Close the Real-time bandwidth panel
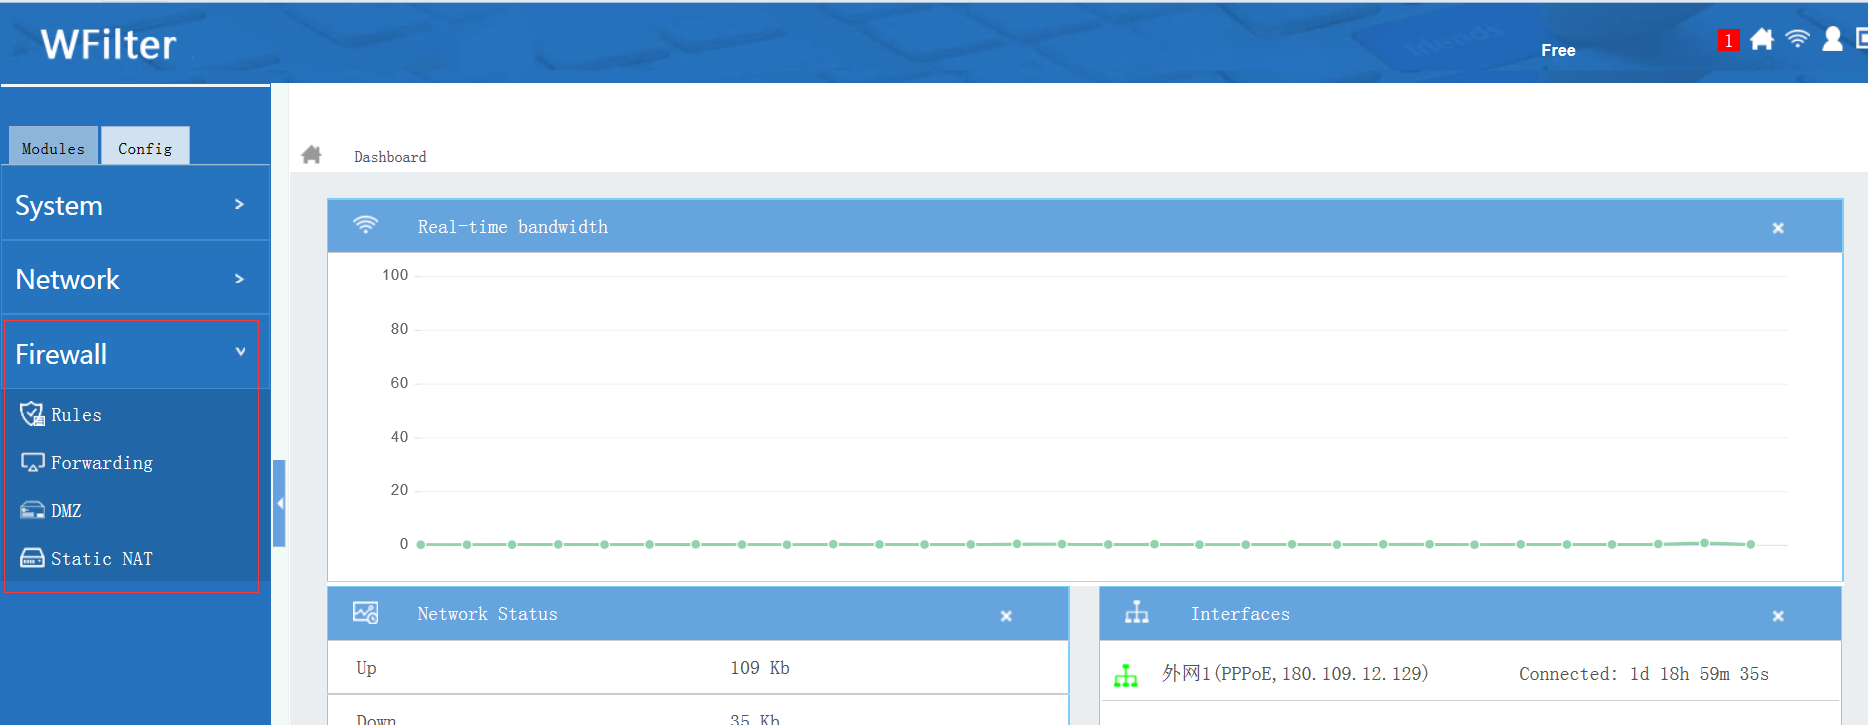The image size is (1868, 725). pyautogui.click(x=1778, y=228)
